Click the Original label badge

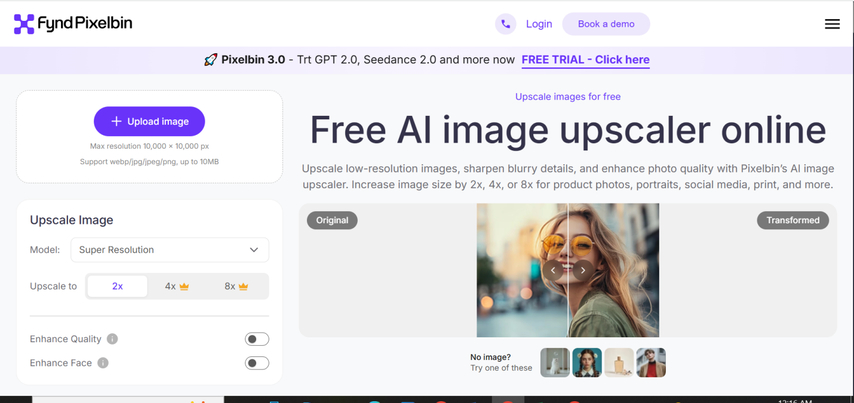pos(332,221)
